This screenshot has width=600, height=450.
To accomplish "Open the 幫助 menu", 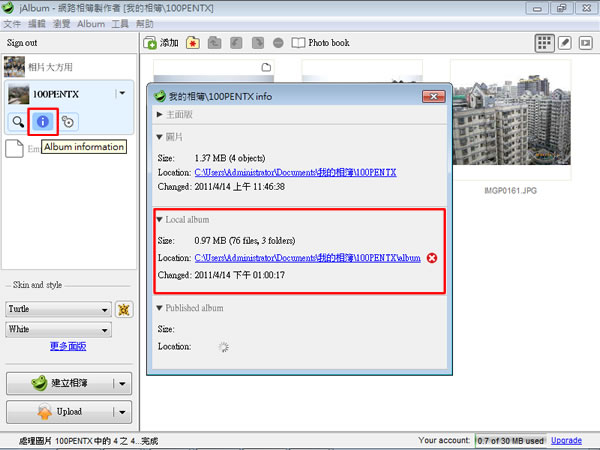I will 145,24.
